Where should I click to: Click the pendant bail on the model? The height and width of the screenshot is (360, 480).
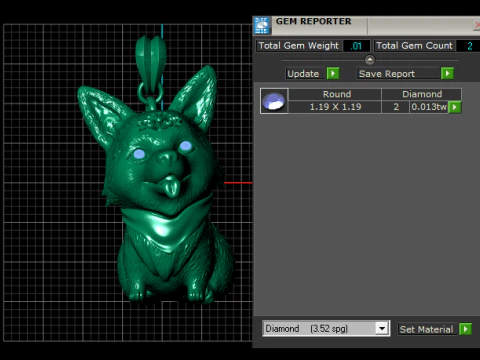(150, 63)
